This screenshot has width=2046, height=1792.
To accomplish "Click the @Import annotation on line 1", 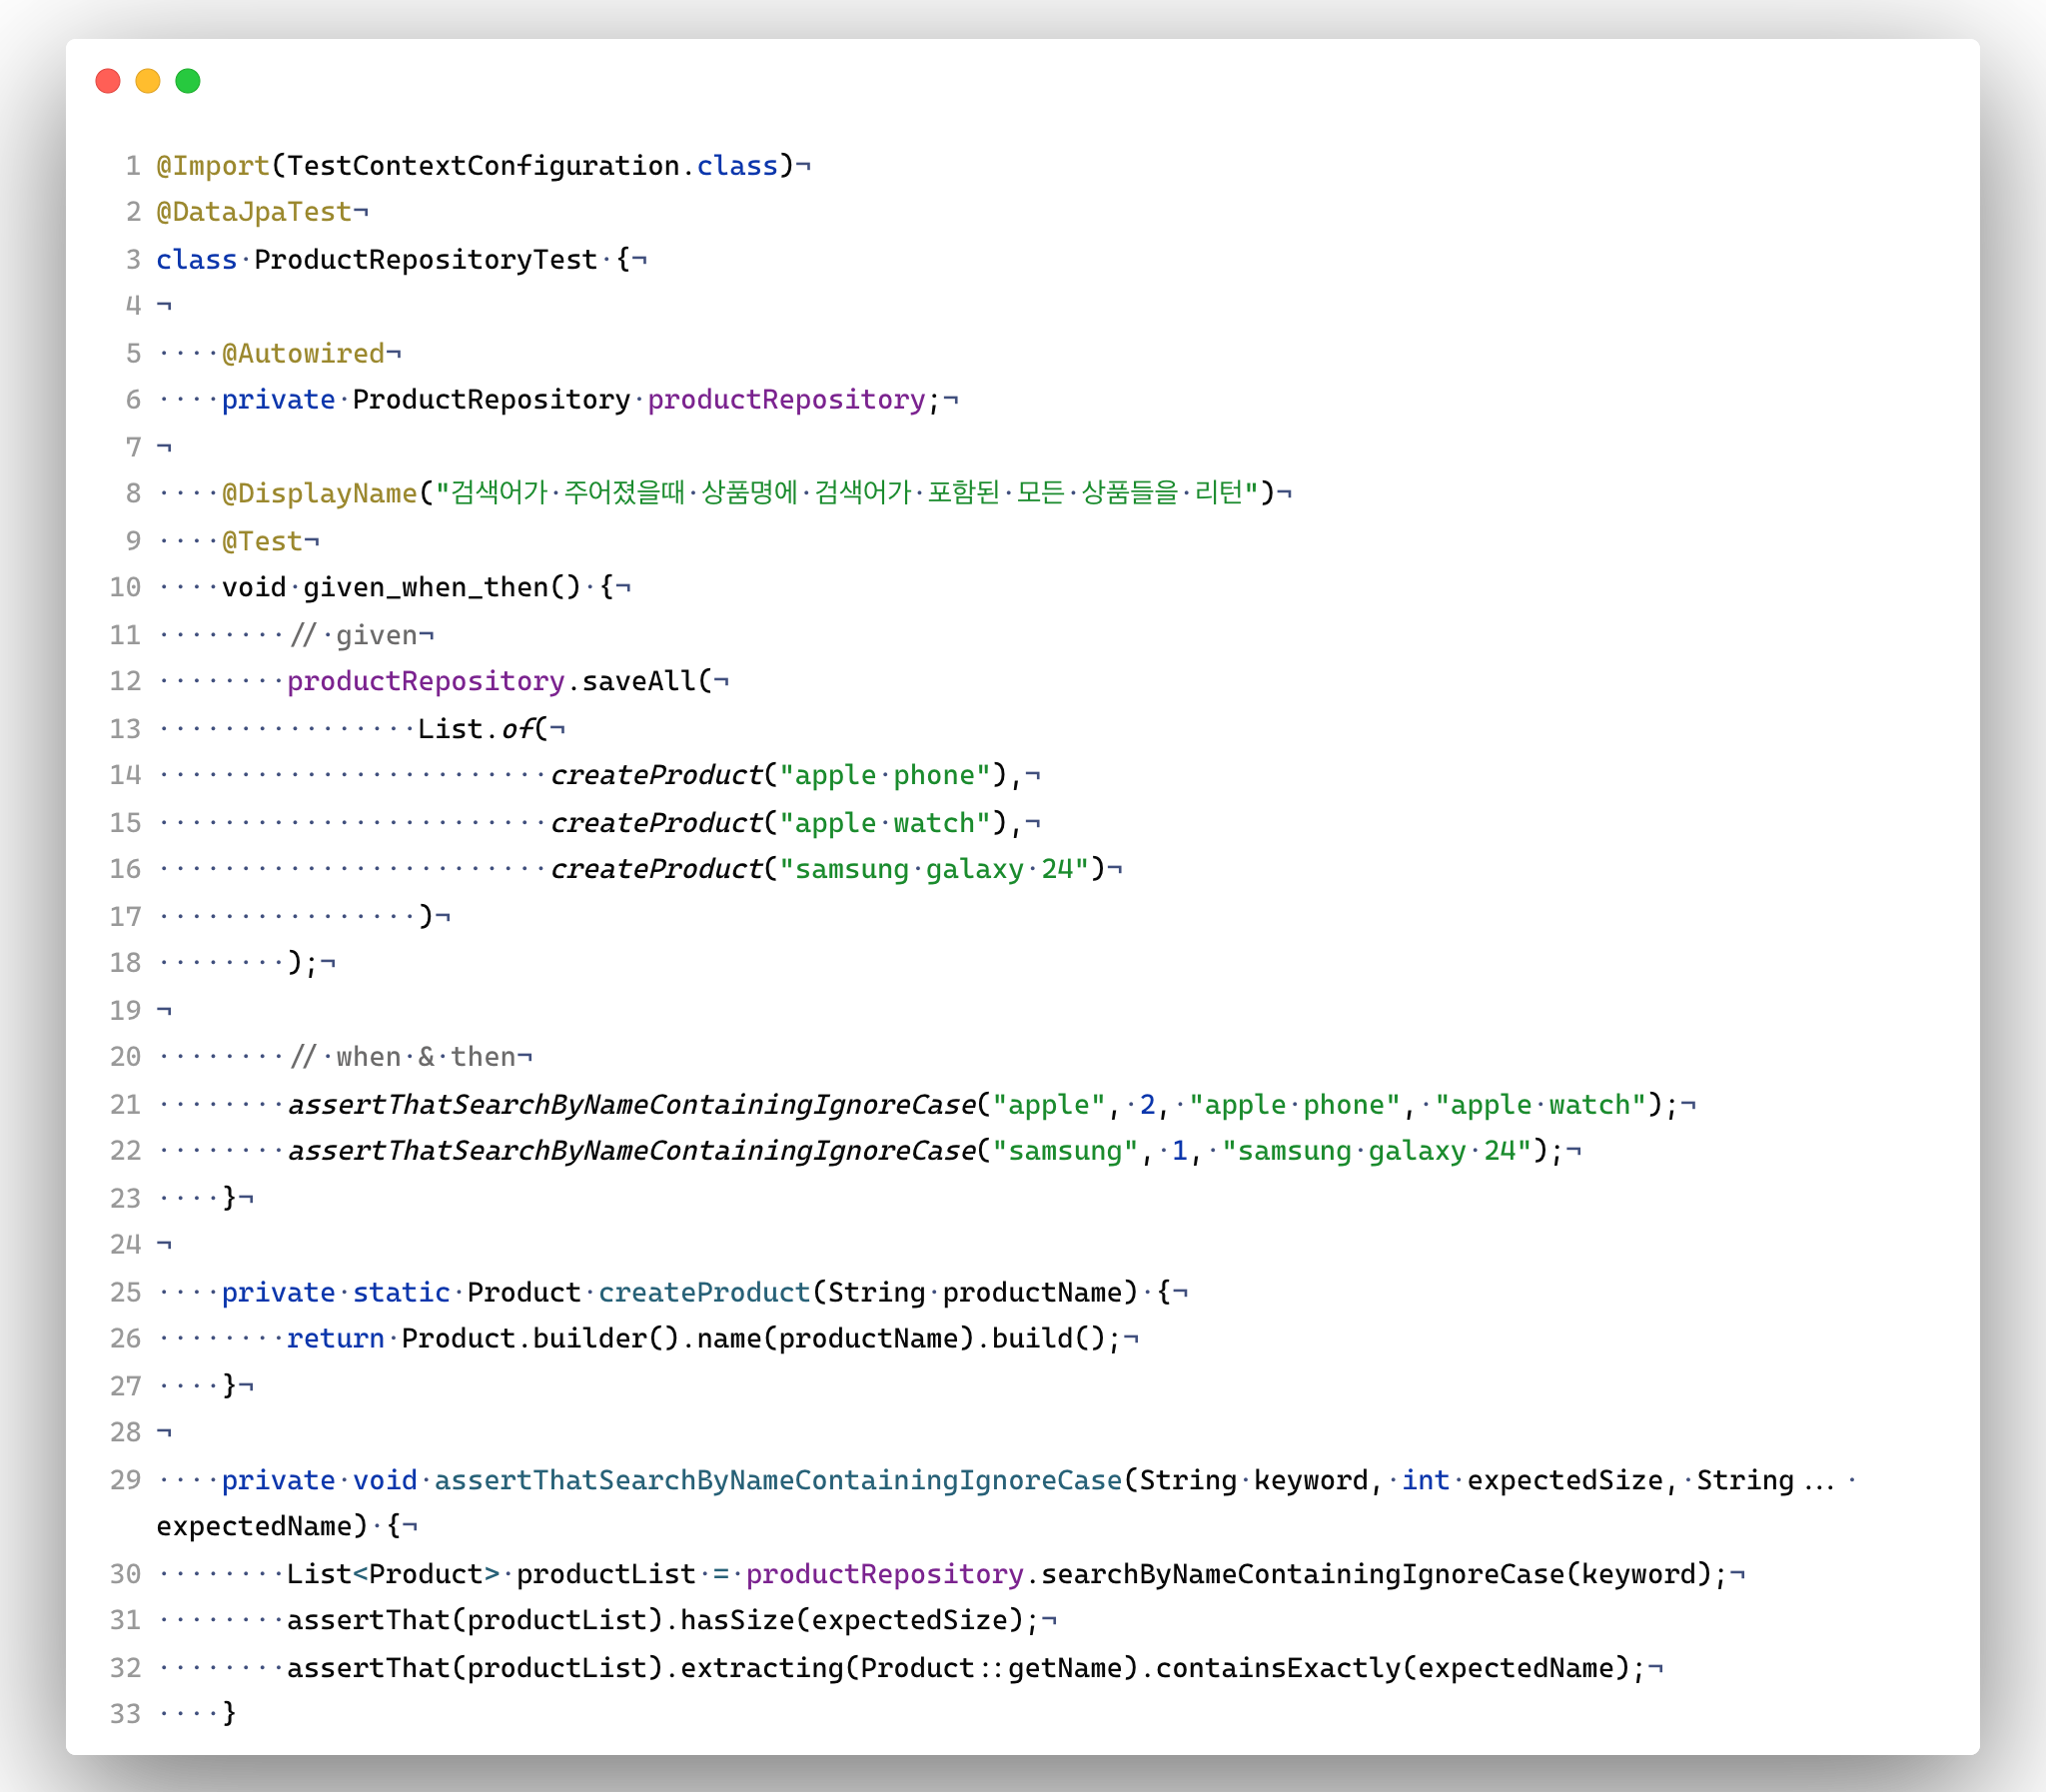I will (x=213, y=165).
